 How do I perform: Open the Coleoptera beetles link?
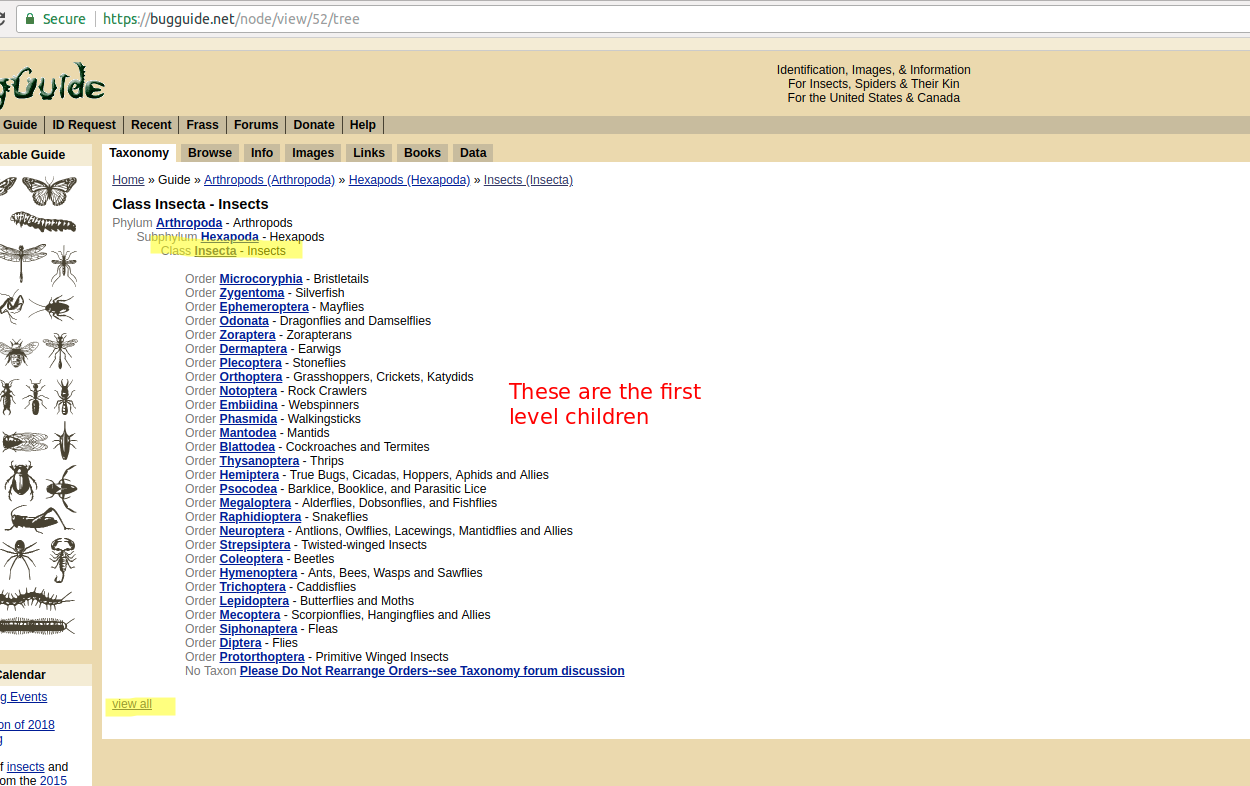tap(251, 558)
